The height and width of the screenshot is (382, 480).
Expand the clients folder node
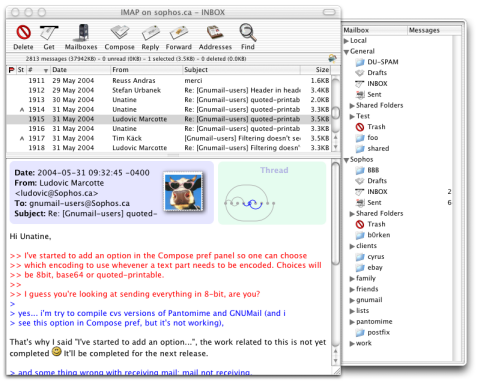[352, 246]
